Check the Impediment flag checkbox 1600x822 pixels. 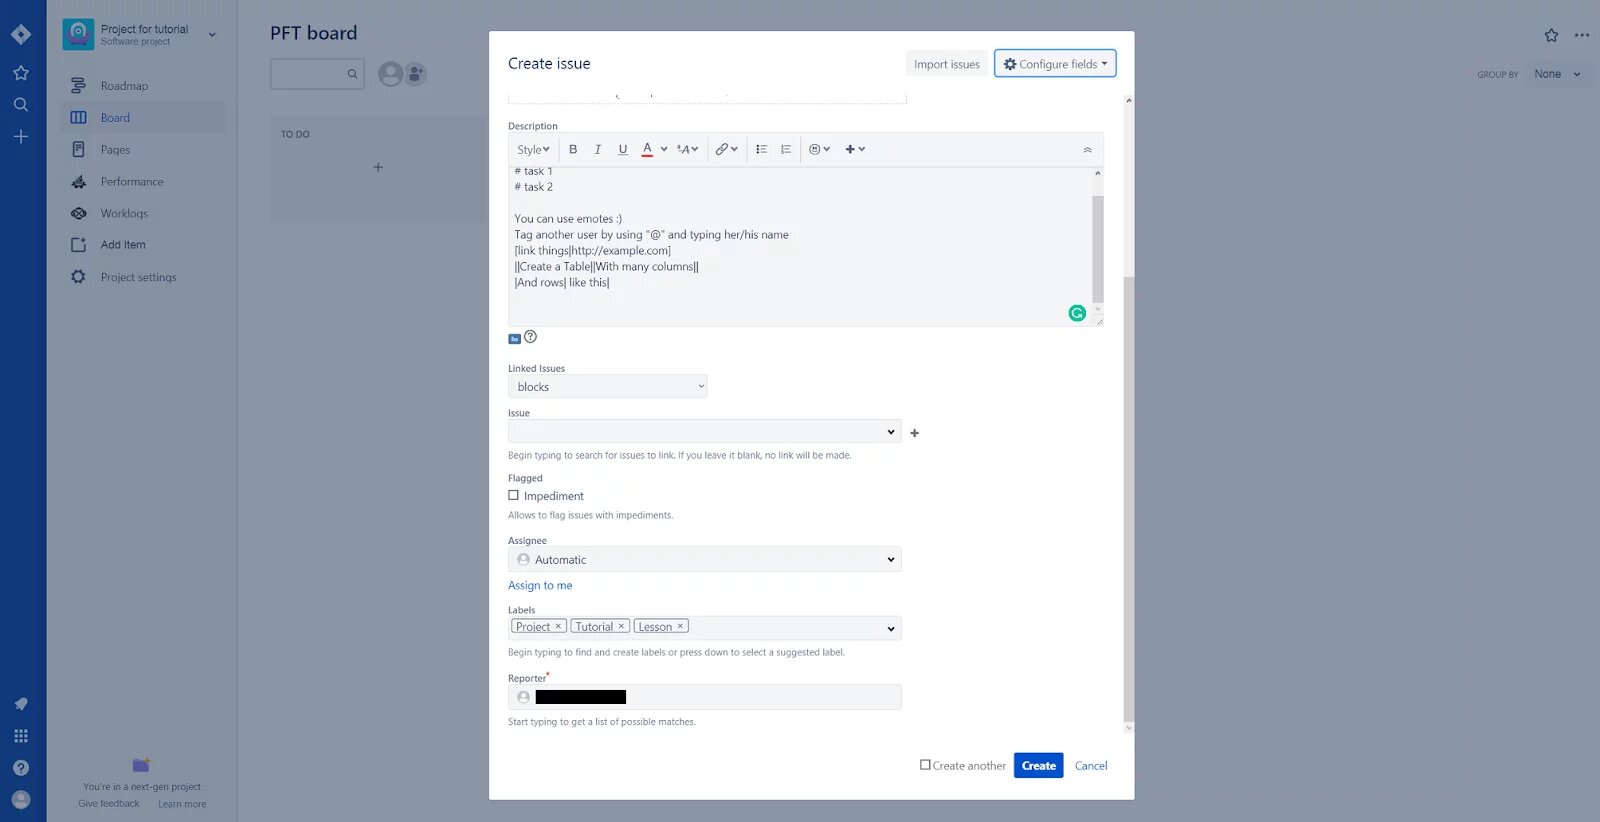(x=513, y=495)
